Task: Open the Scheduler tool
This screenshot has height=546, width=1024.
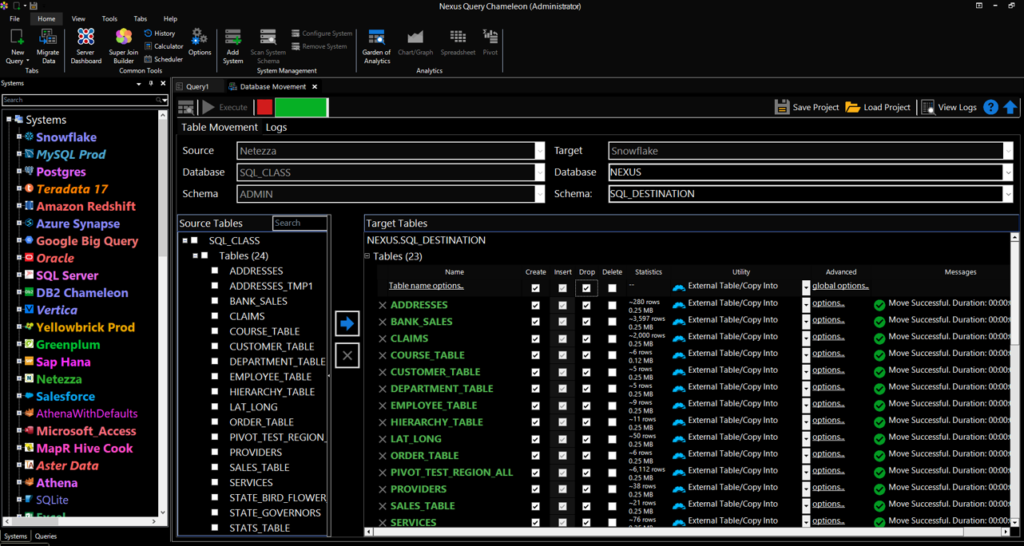Action: point(163,59)
